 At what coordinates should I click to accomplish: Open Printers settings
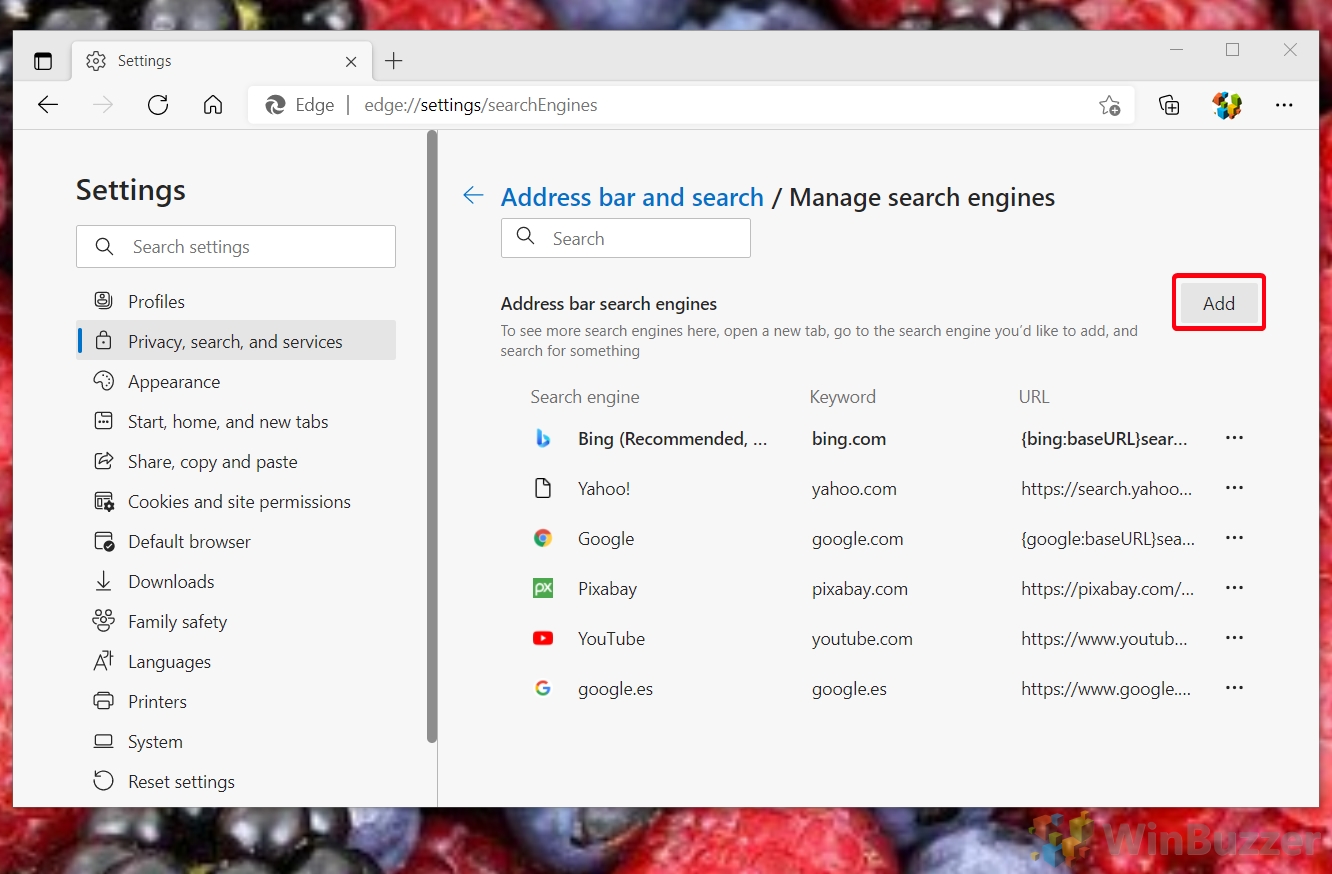(236, 701)
